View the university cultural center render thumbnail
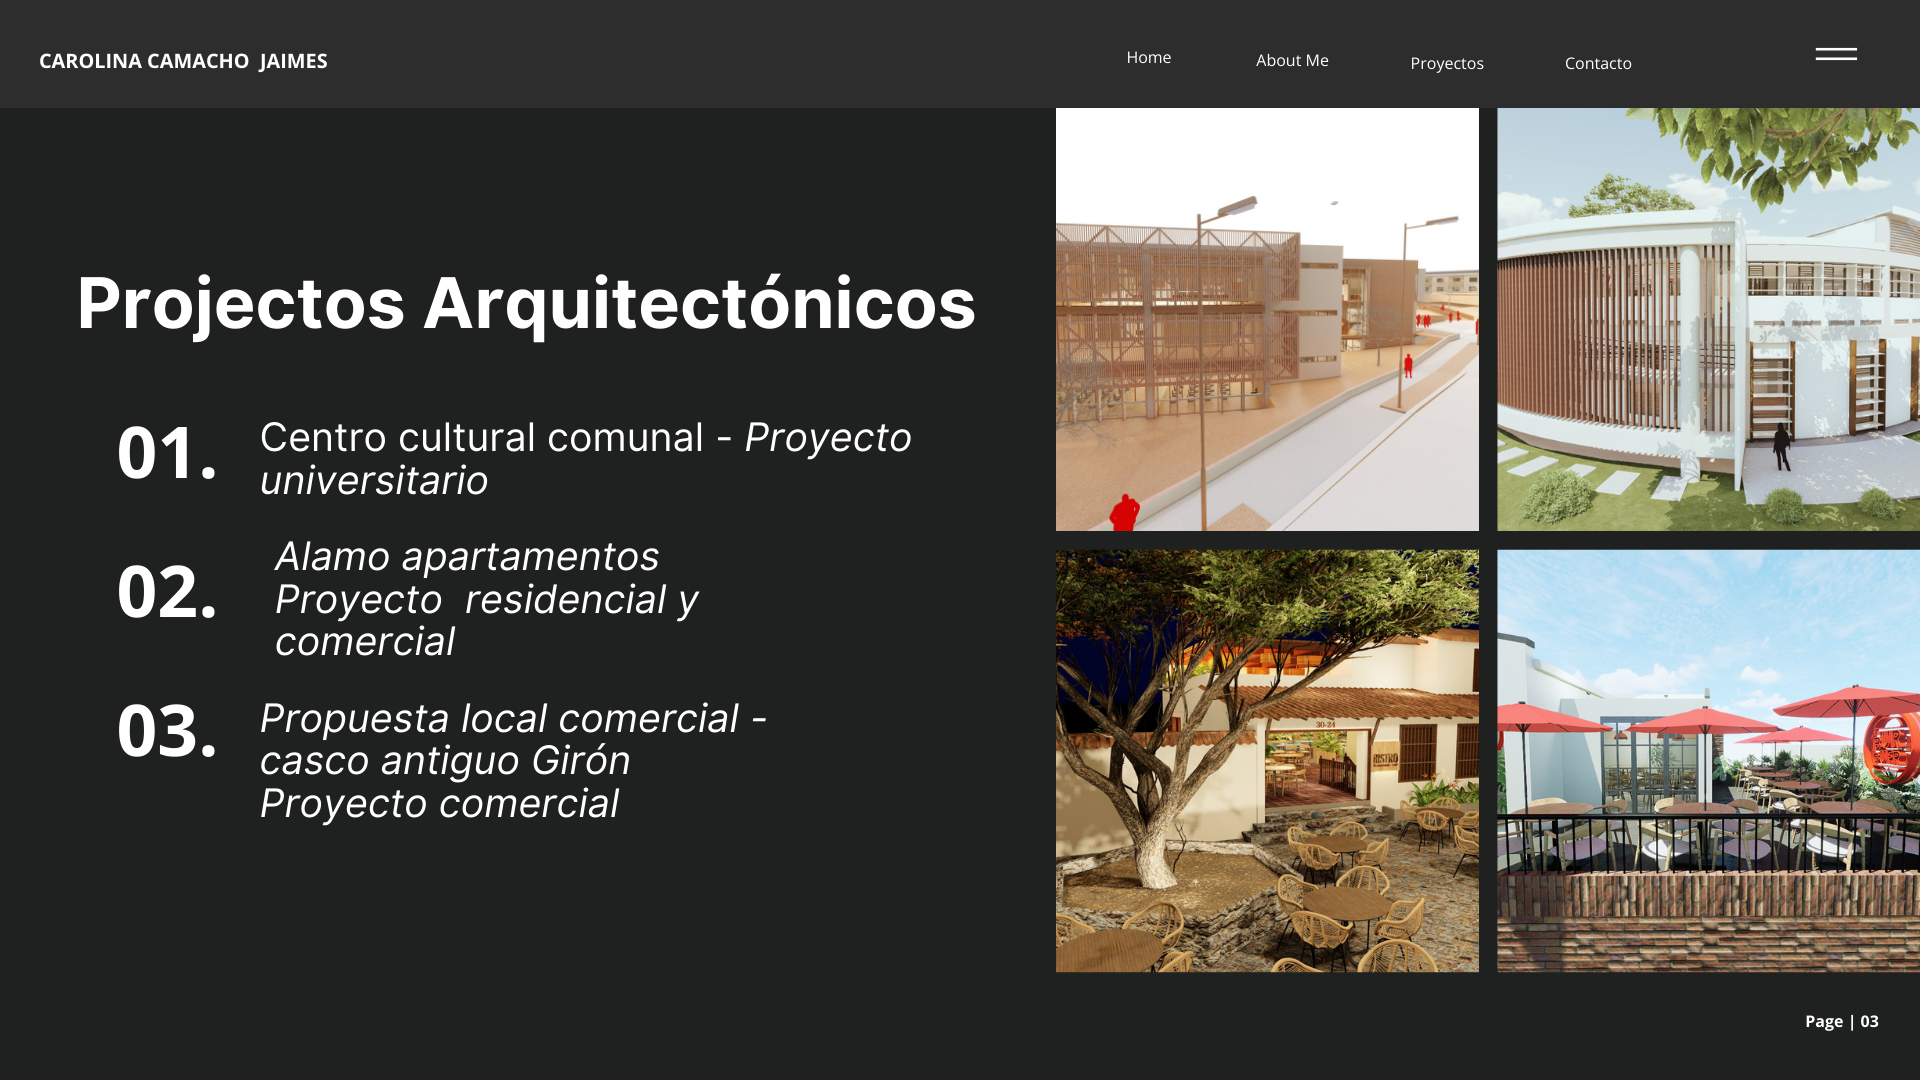 (1267, 318)
